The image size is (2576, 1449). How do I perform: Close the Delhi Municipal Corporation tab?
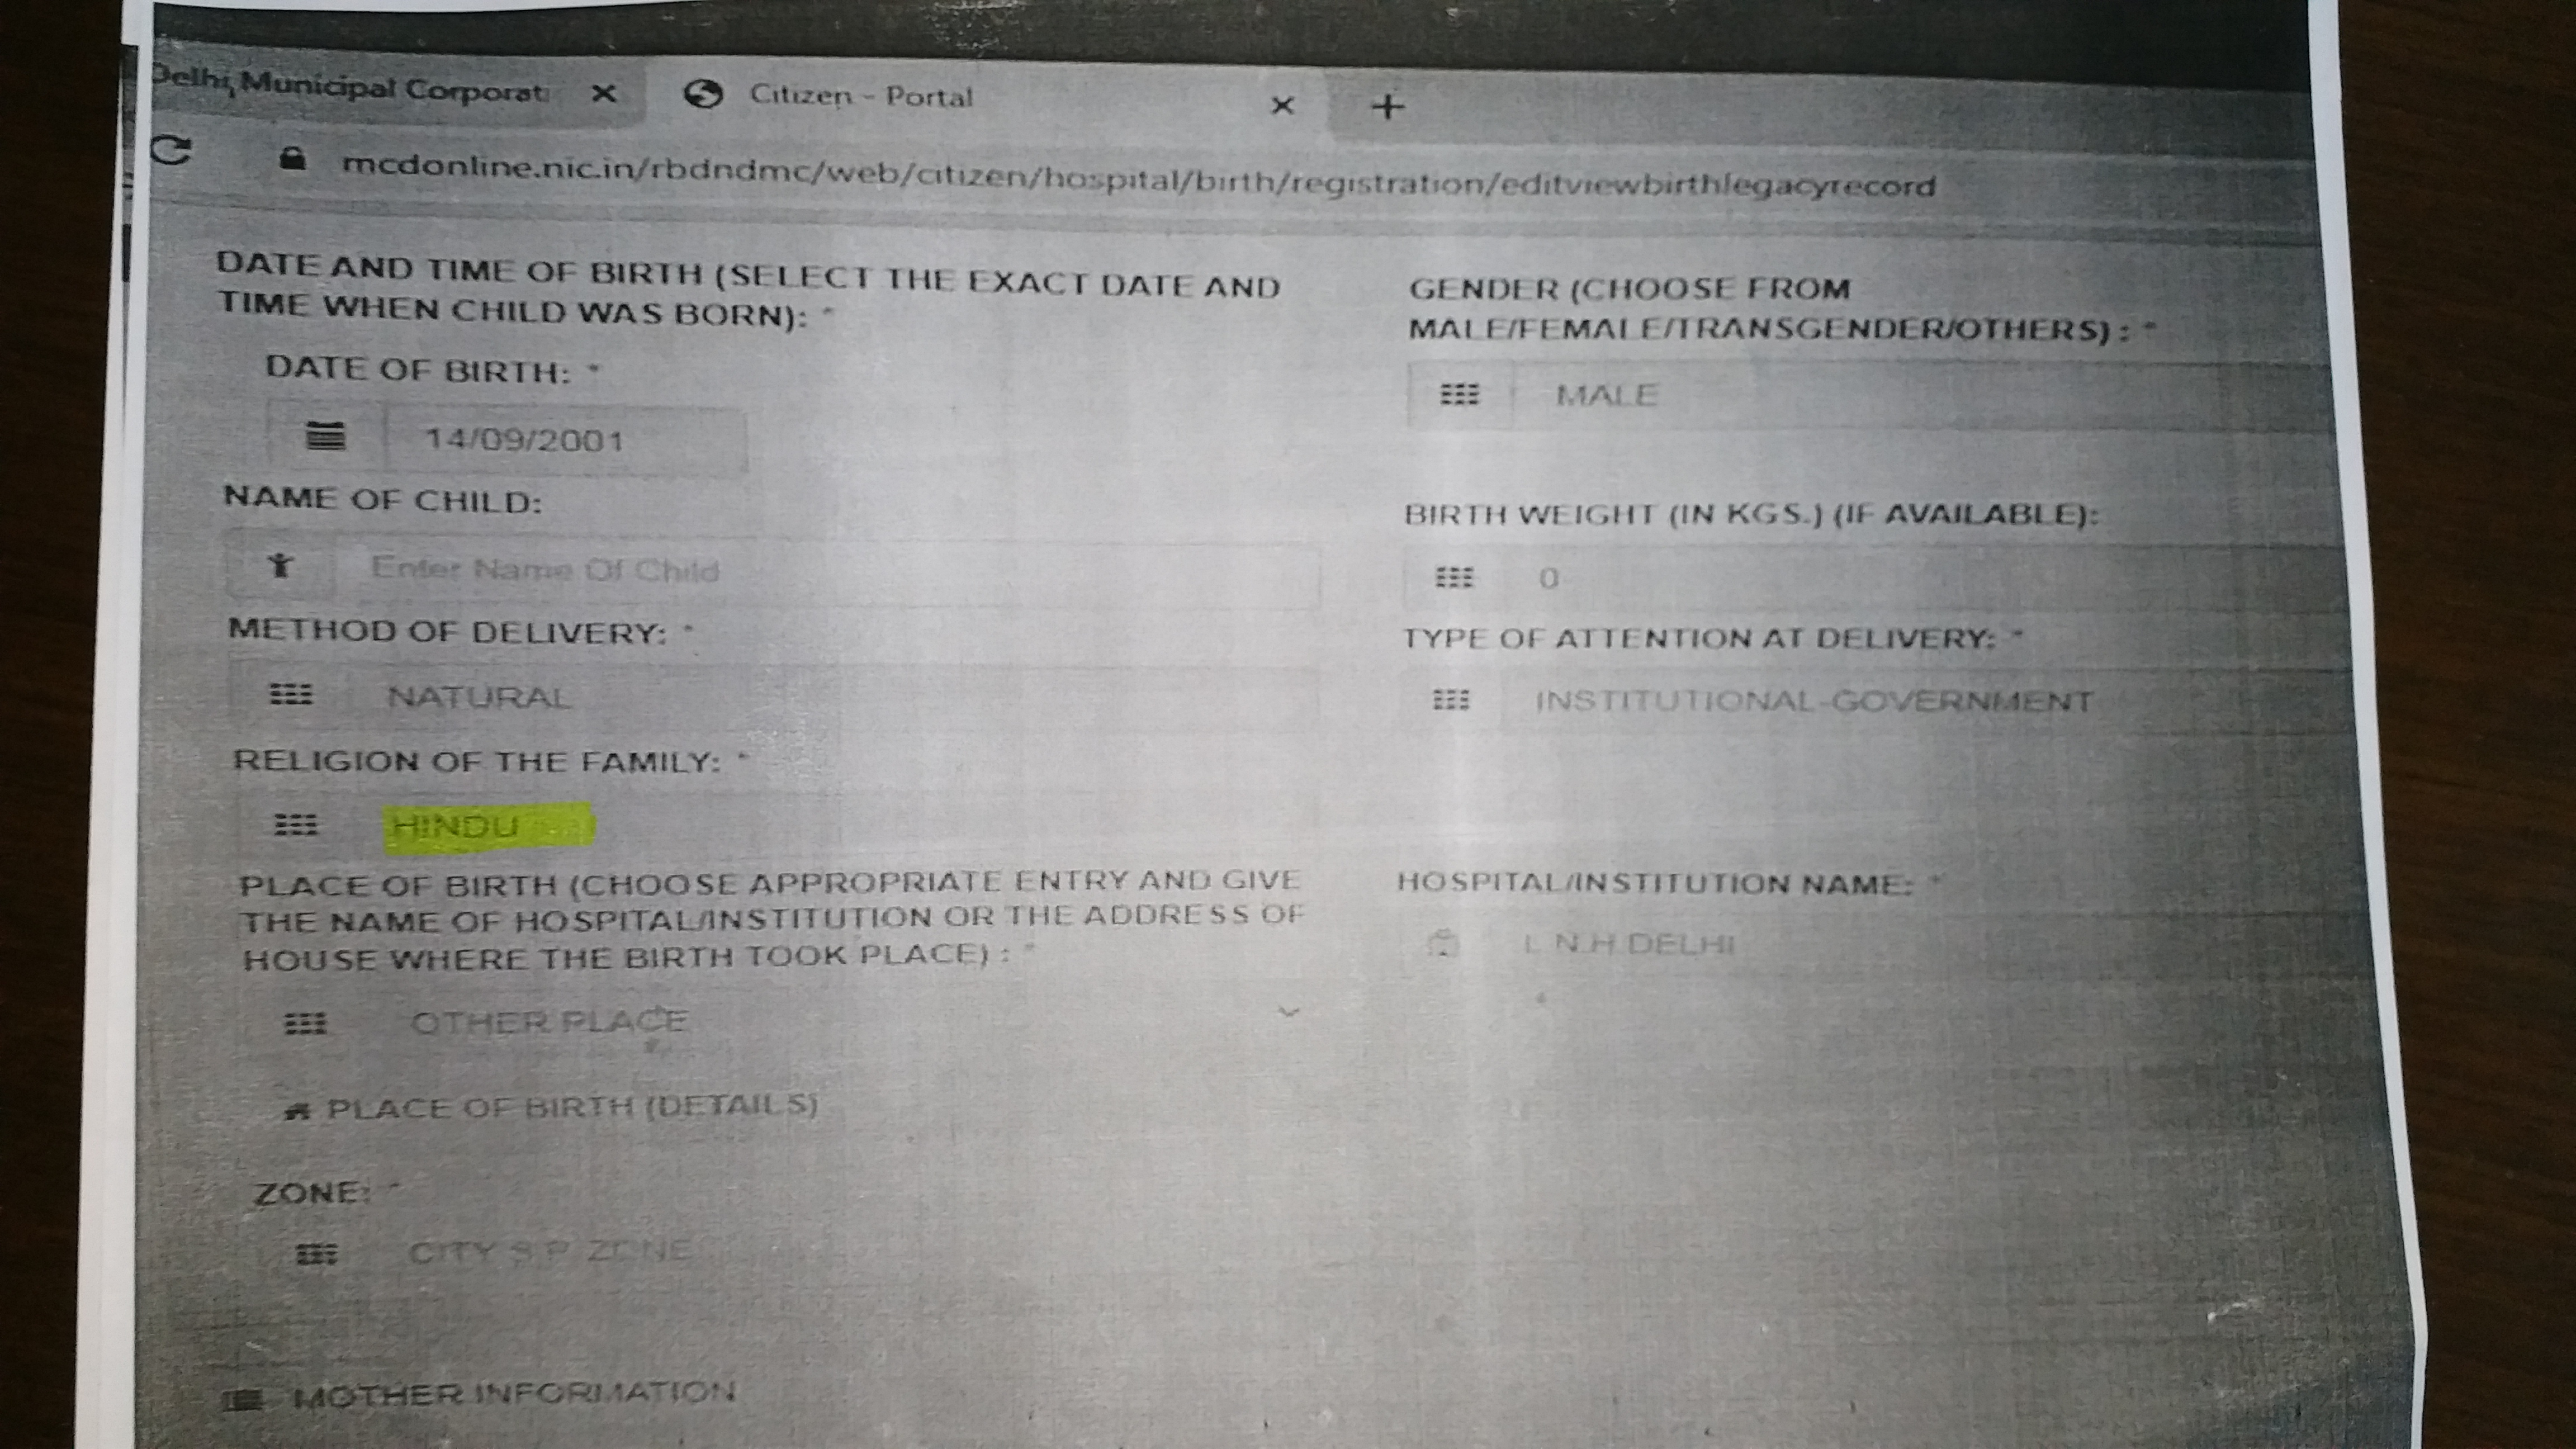click(603, 94)
